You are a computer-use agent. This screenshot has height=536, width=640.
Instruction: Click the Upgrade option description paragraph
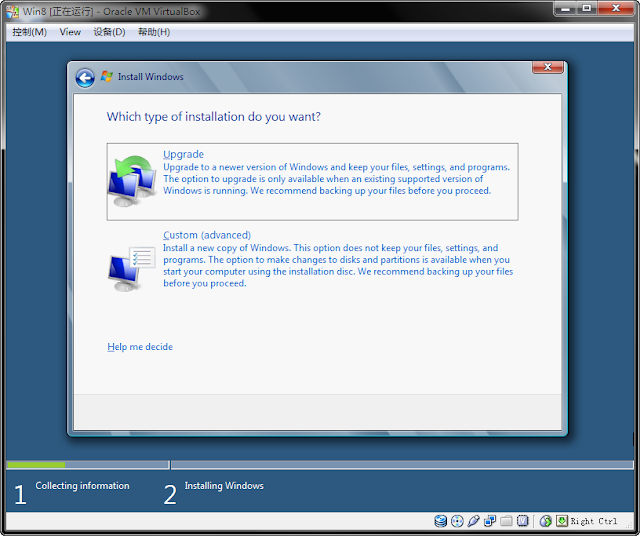point(336,179)
